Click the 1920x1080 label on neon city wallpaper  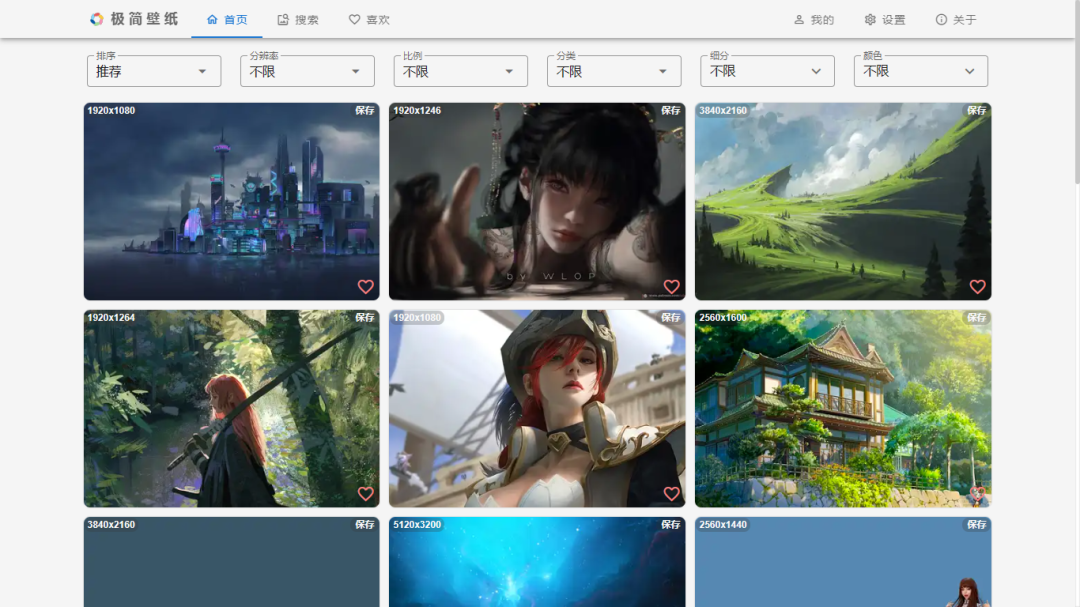[111, 110]
